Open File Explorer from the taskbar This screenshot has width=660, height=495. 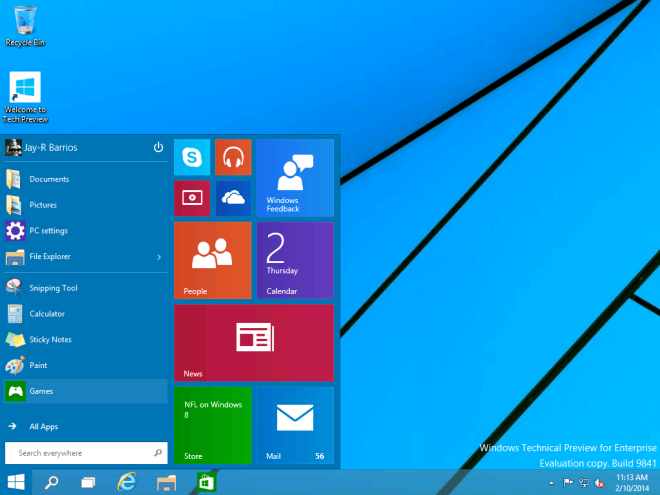[166, 482]
